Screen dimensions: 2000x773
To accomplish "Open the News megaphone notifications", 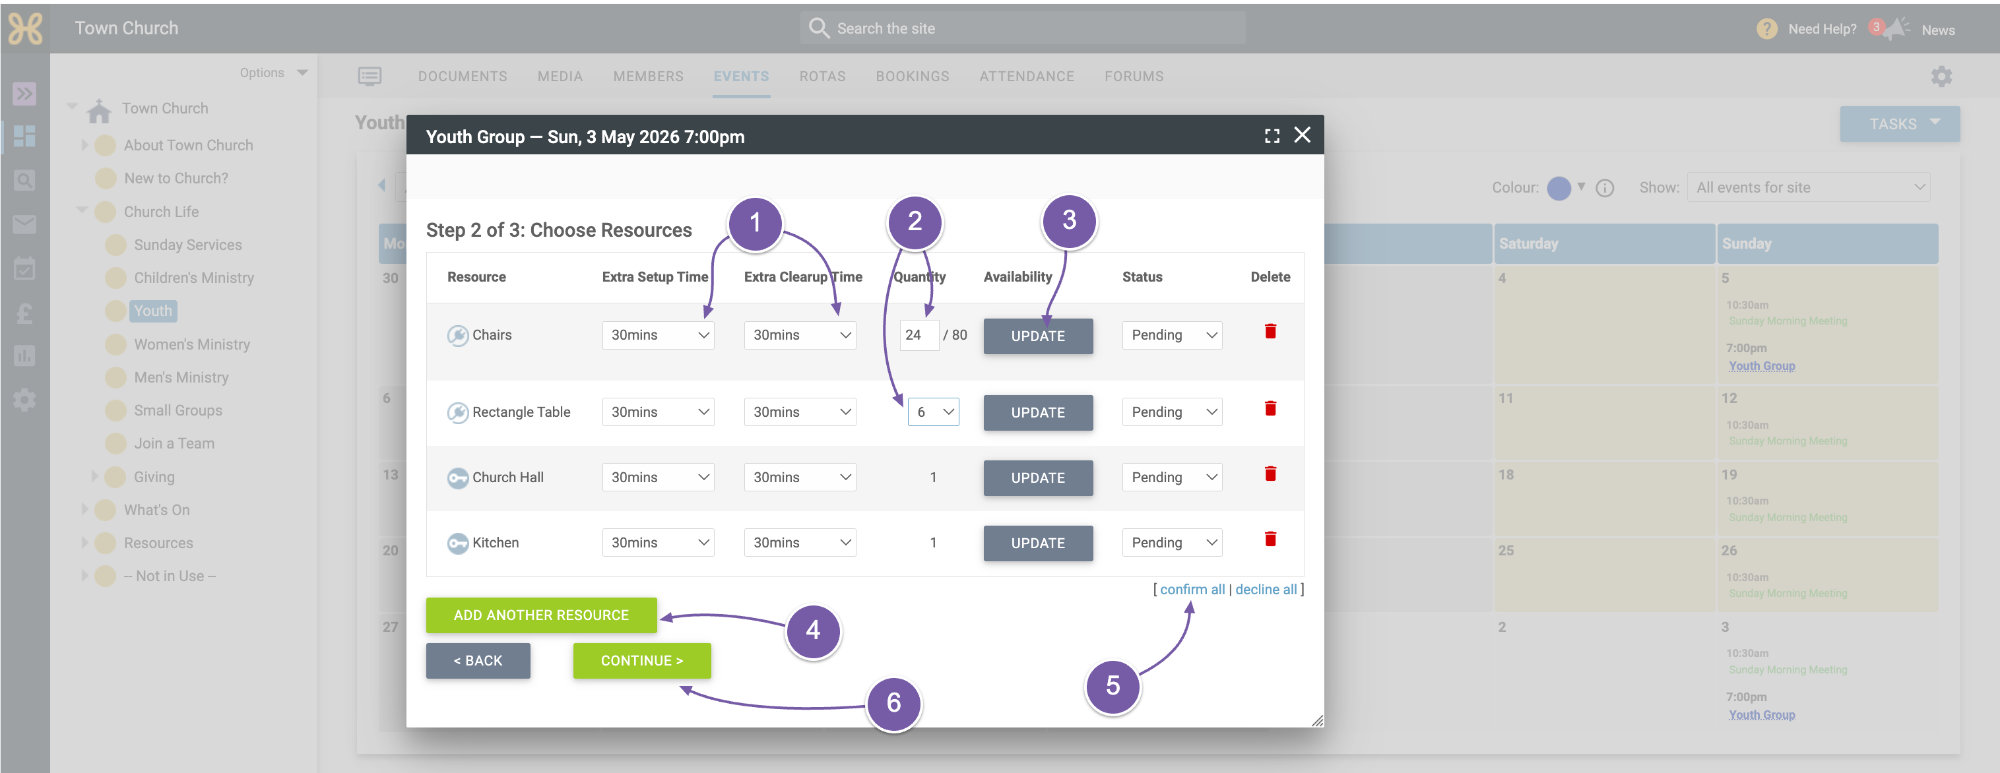I will point(1894,28).
